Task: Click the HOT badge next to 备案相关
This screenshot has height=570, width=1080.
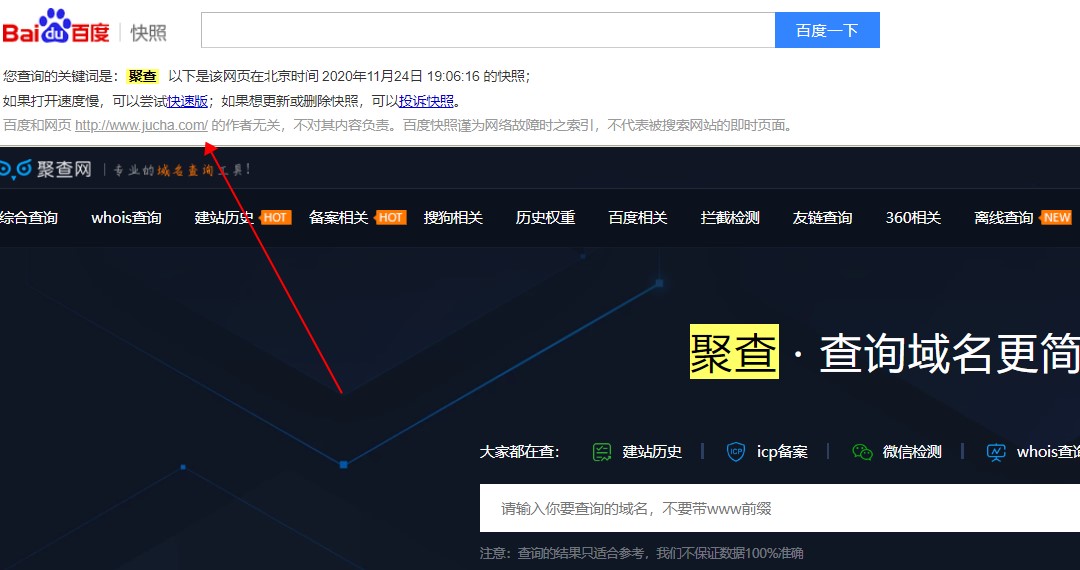Action: tap(391, 218)
